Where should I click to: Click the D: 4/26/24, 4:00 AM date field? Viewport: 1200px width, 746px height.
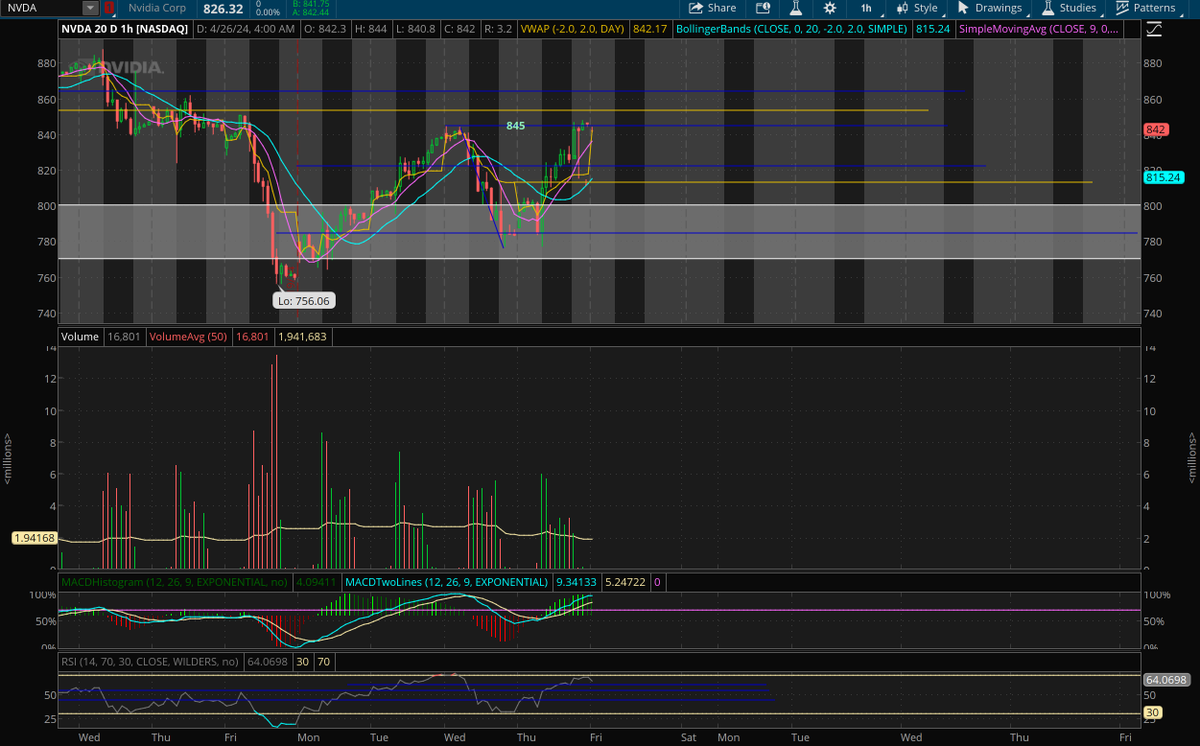(246, 29)
